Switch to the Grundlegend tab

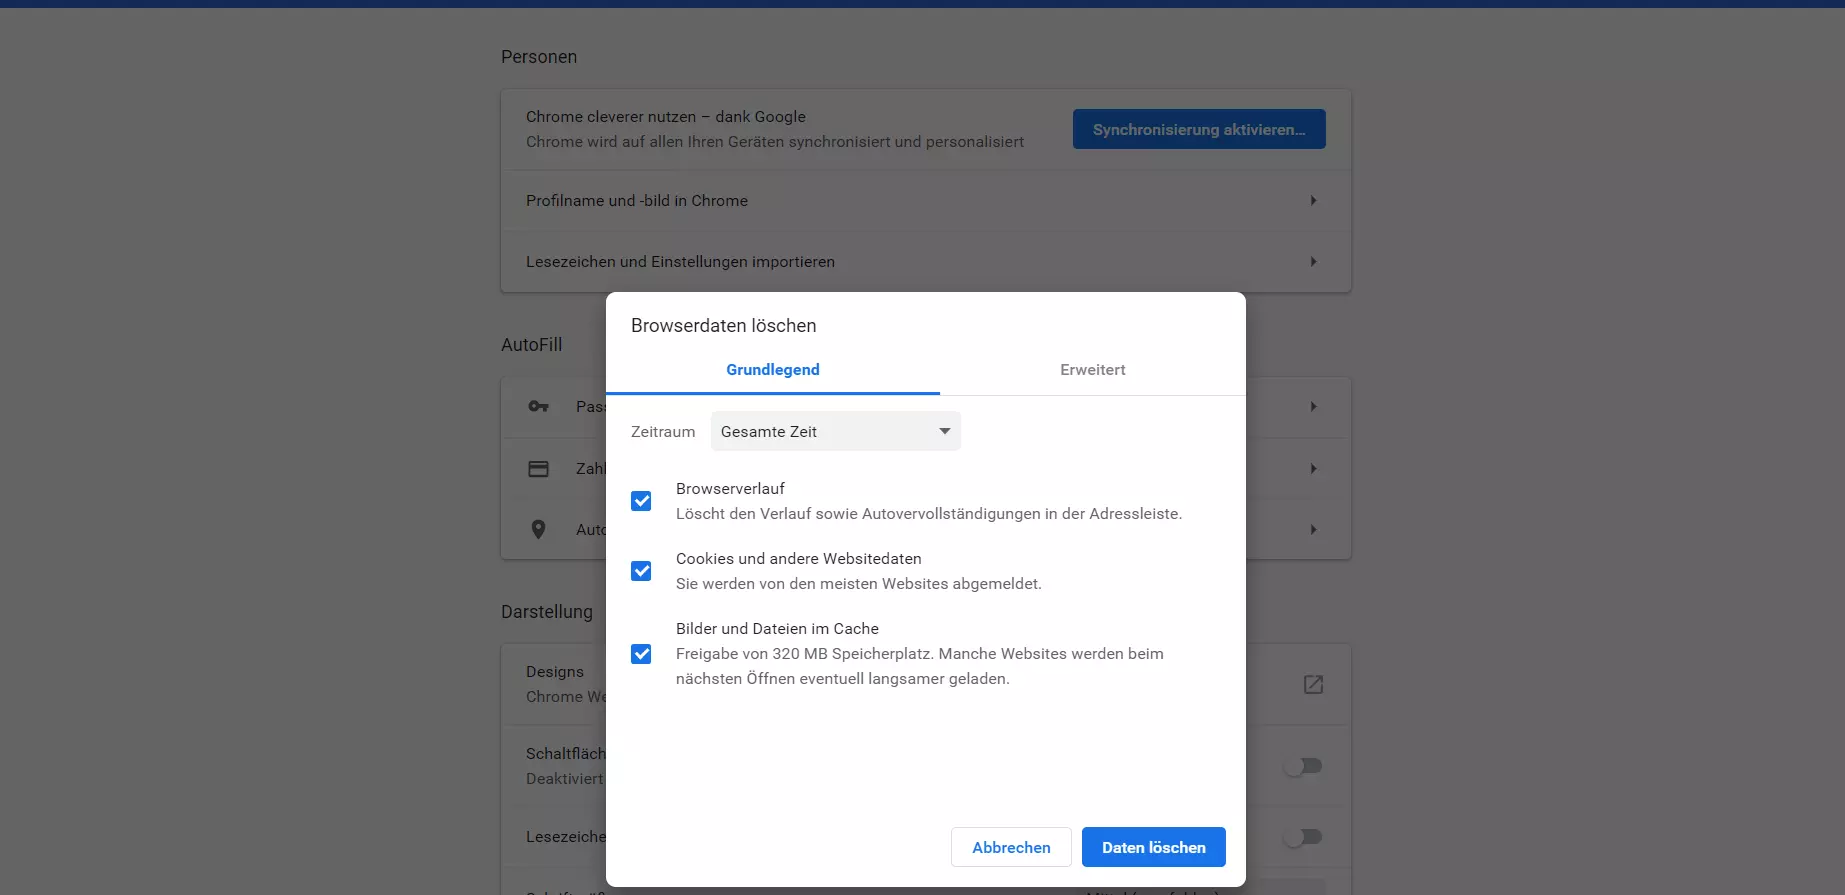(x=773, y=370)
